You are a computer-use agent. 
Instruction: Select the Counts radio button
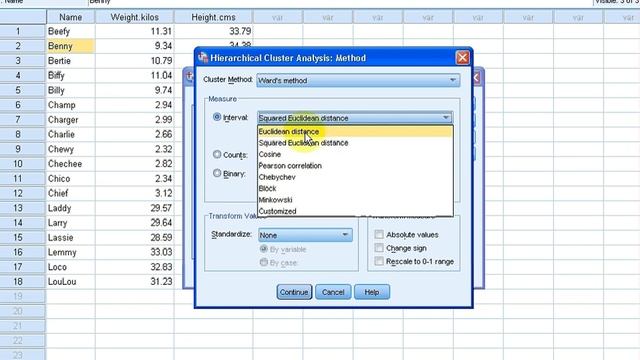[217, 154]
